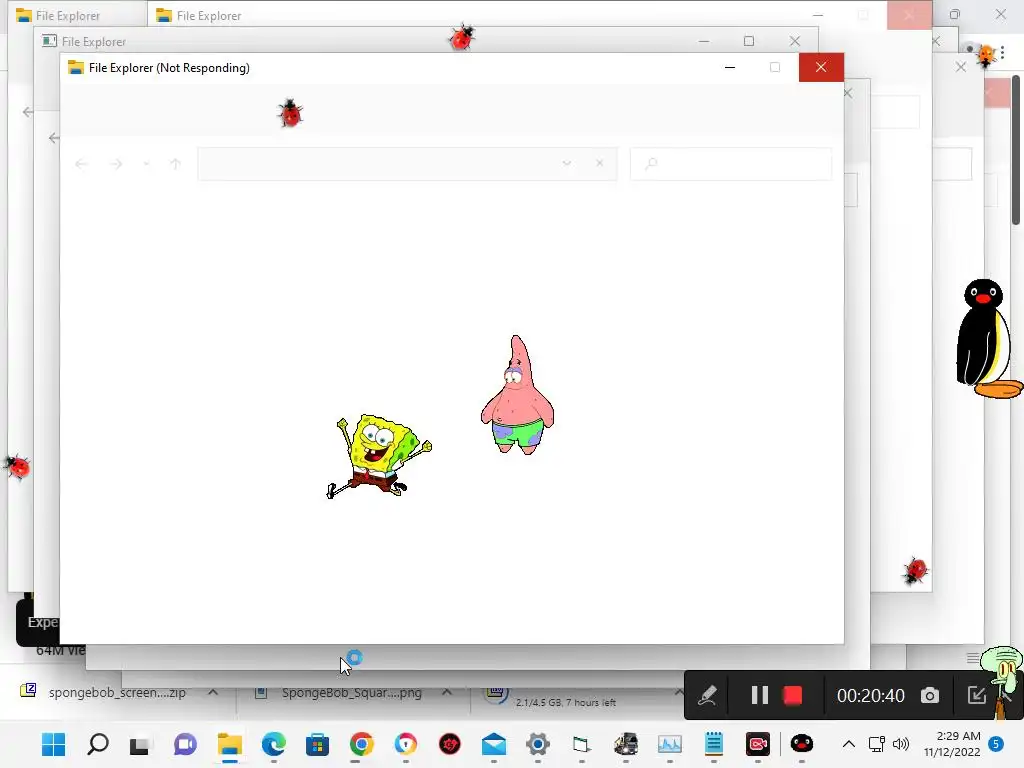
Task: Open Microsoft Edge from the taskbar
Action: pyautogui.click(x=274, y=744)
